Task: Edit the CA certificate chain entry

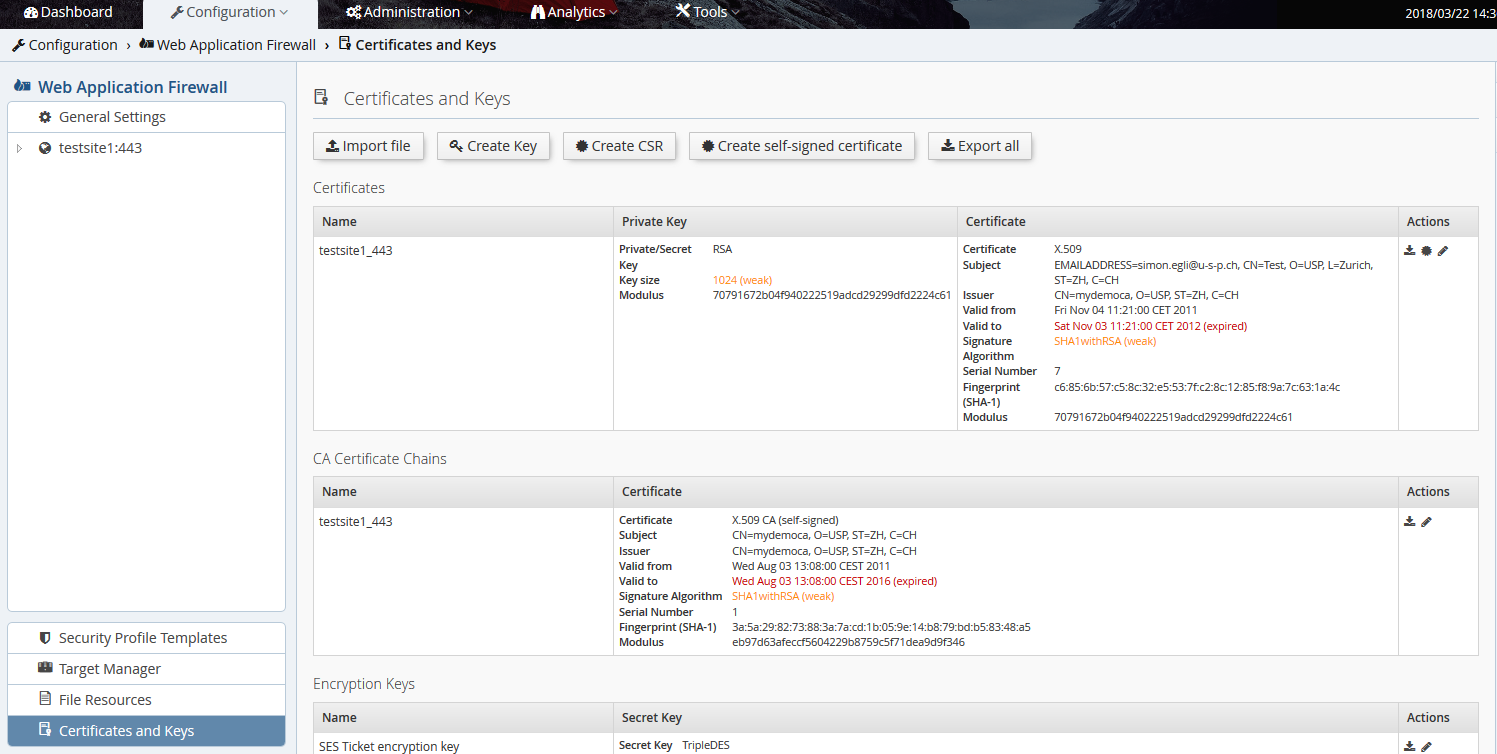Action: (x=1427, y=521)
